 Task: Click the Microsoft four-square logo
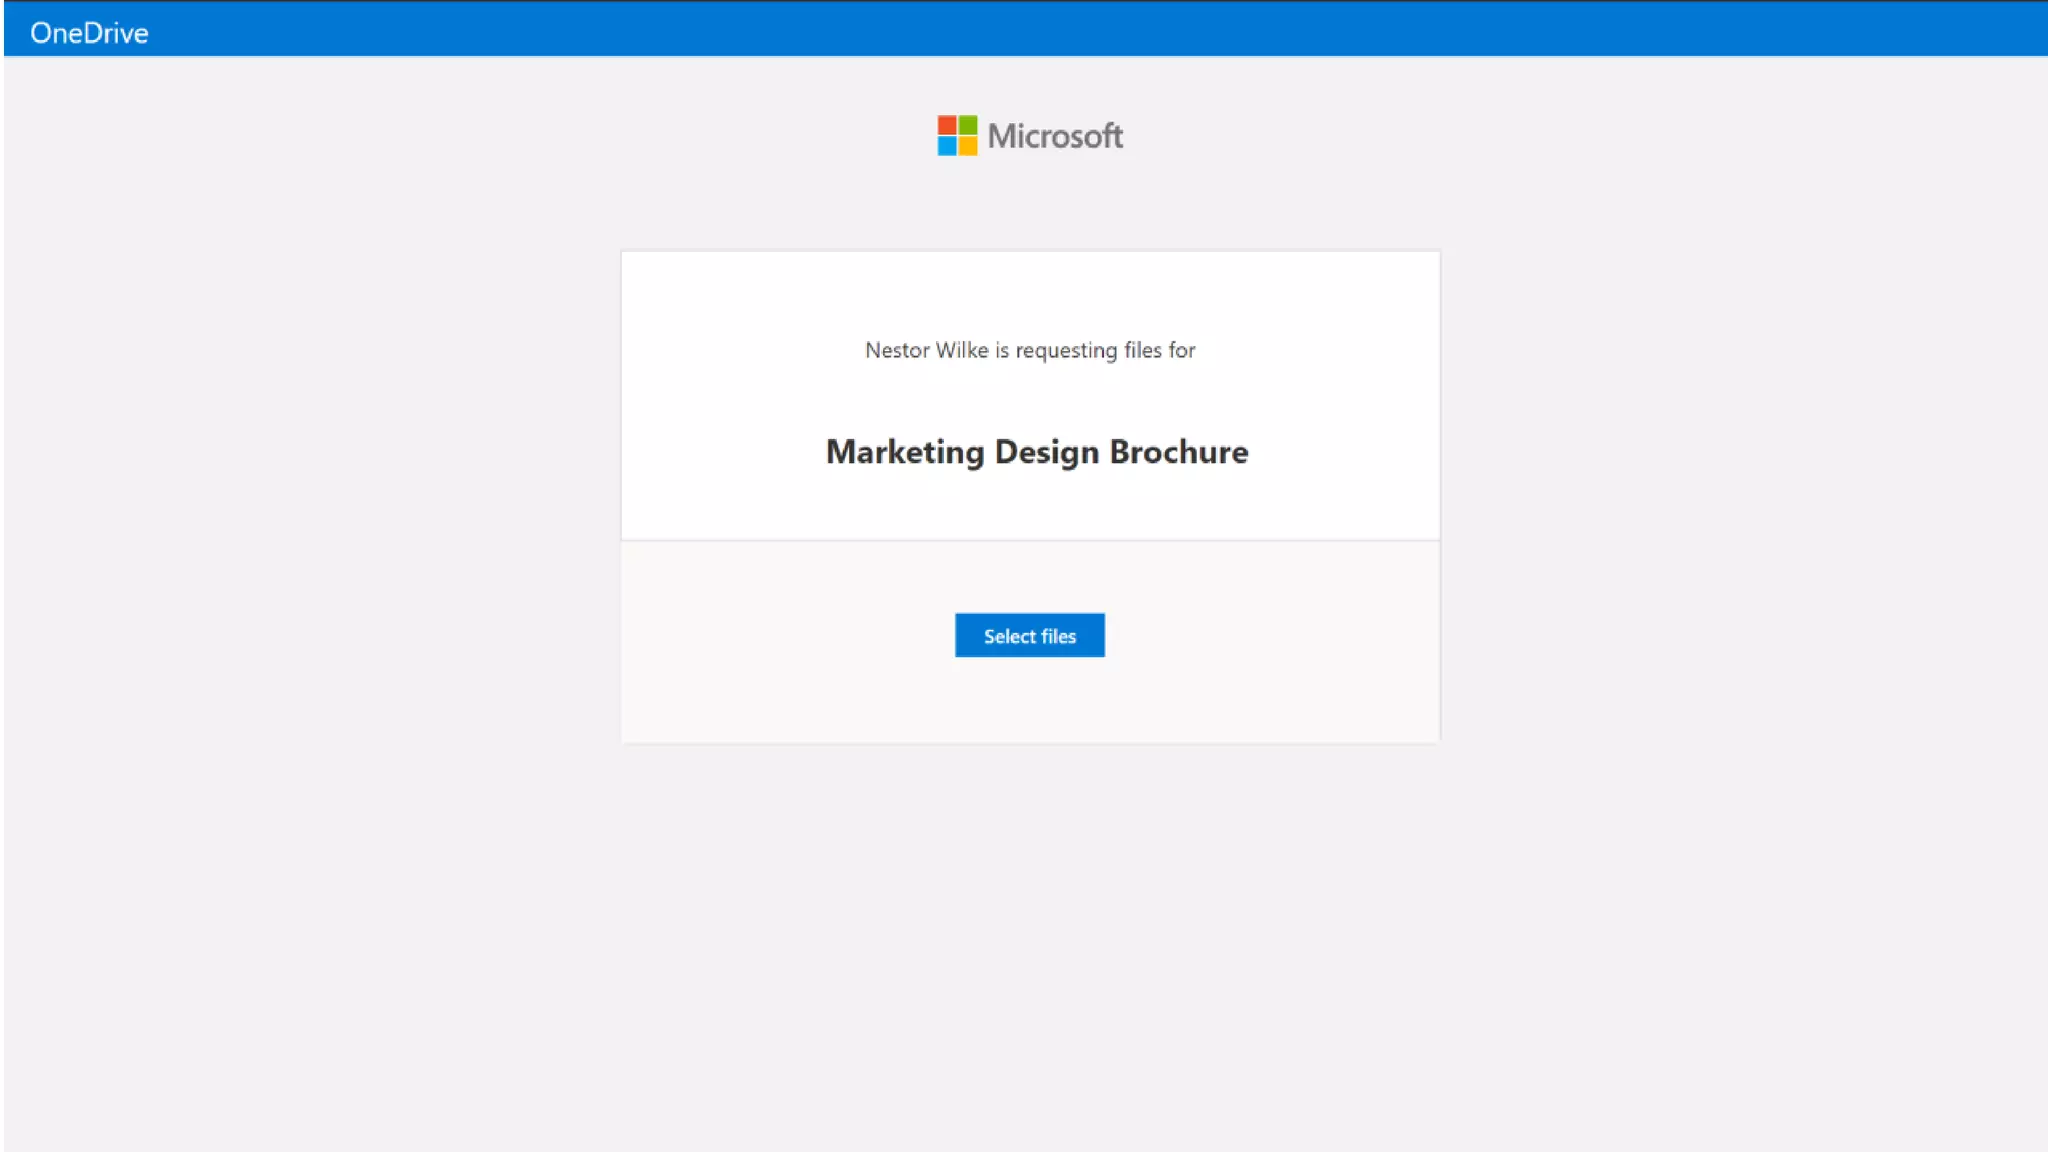pyautogui.click(x=957, y=135)
